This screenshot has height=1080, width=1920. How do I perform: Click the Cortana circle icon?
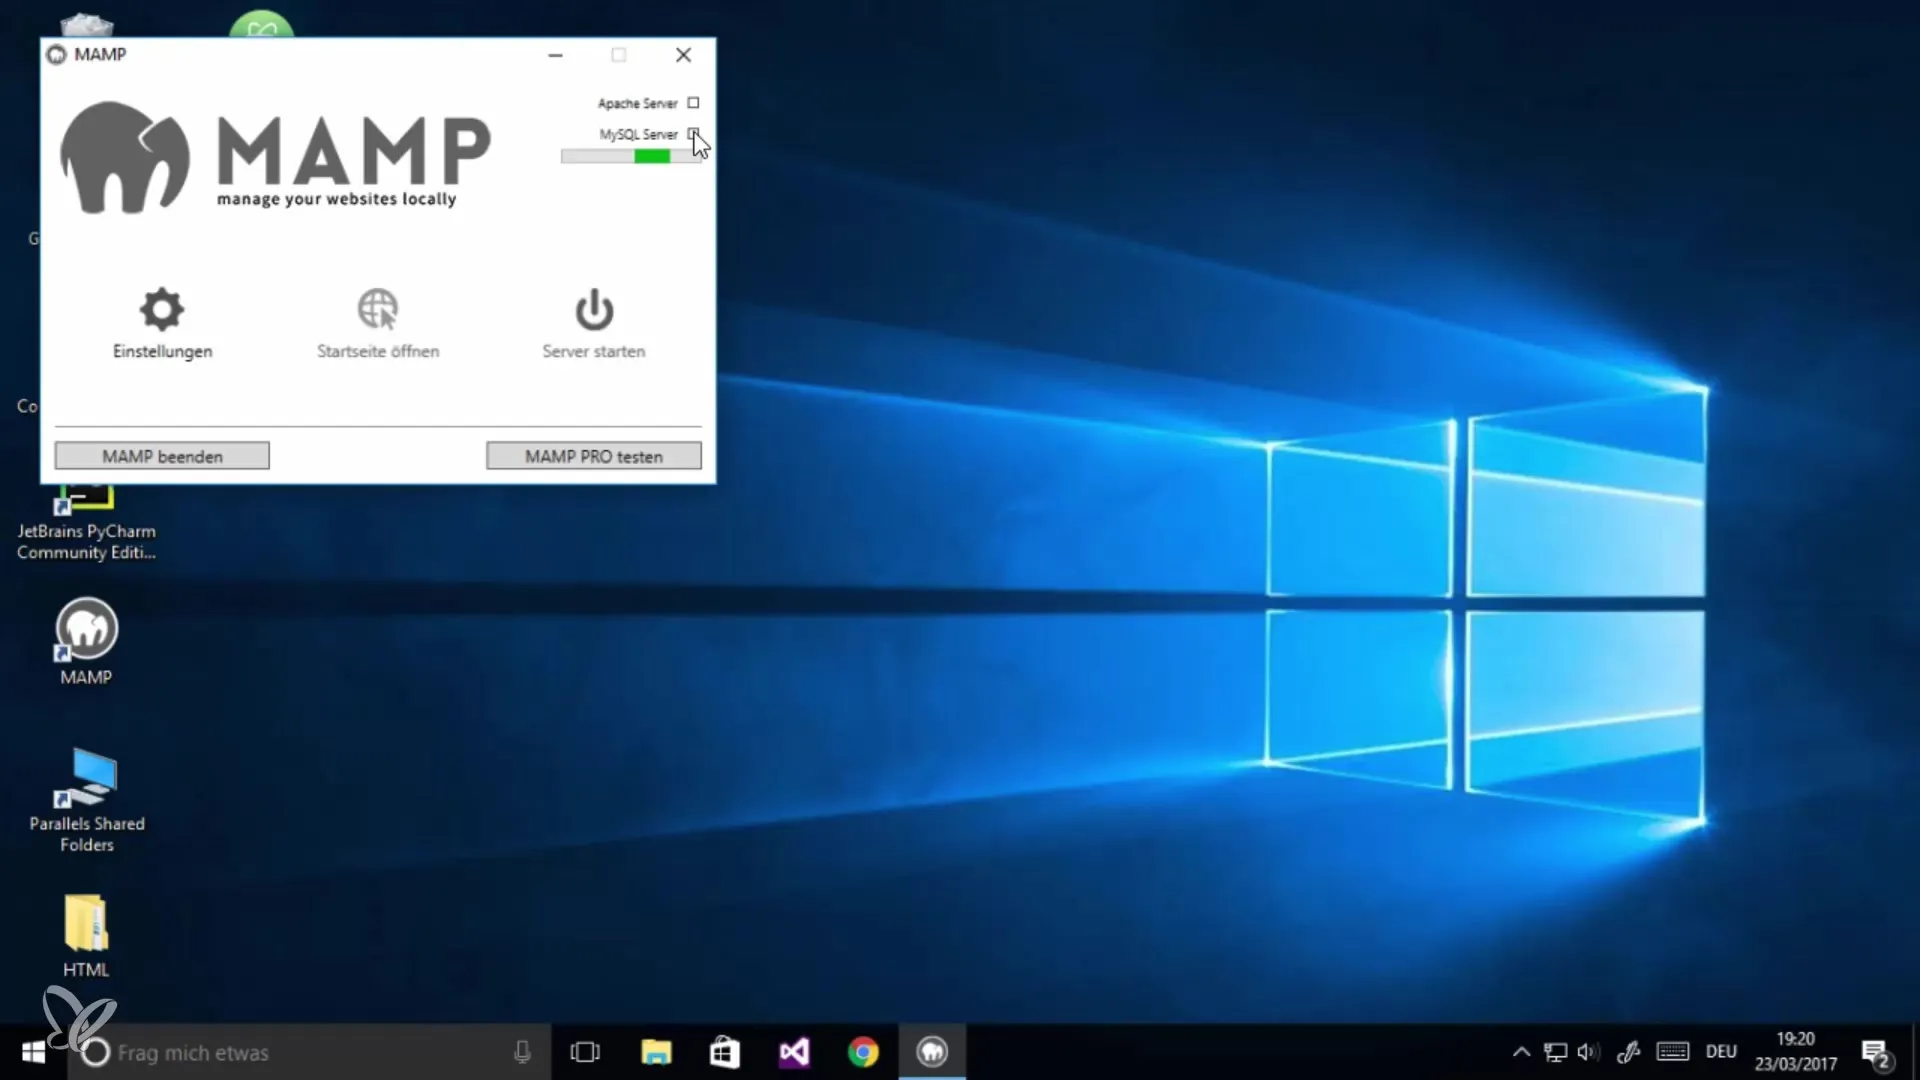tap(95, 1052)
